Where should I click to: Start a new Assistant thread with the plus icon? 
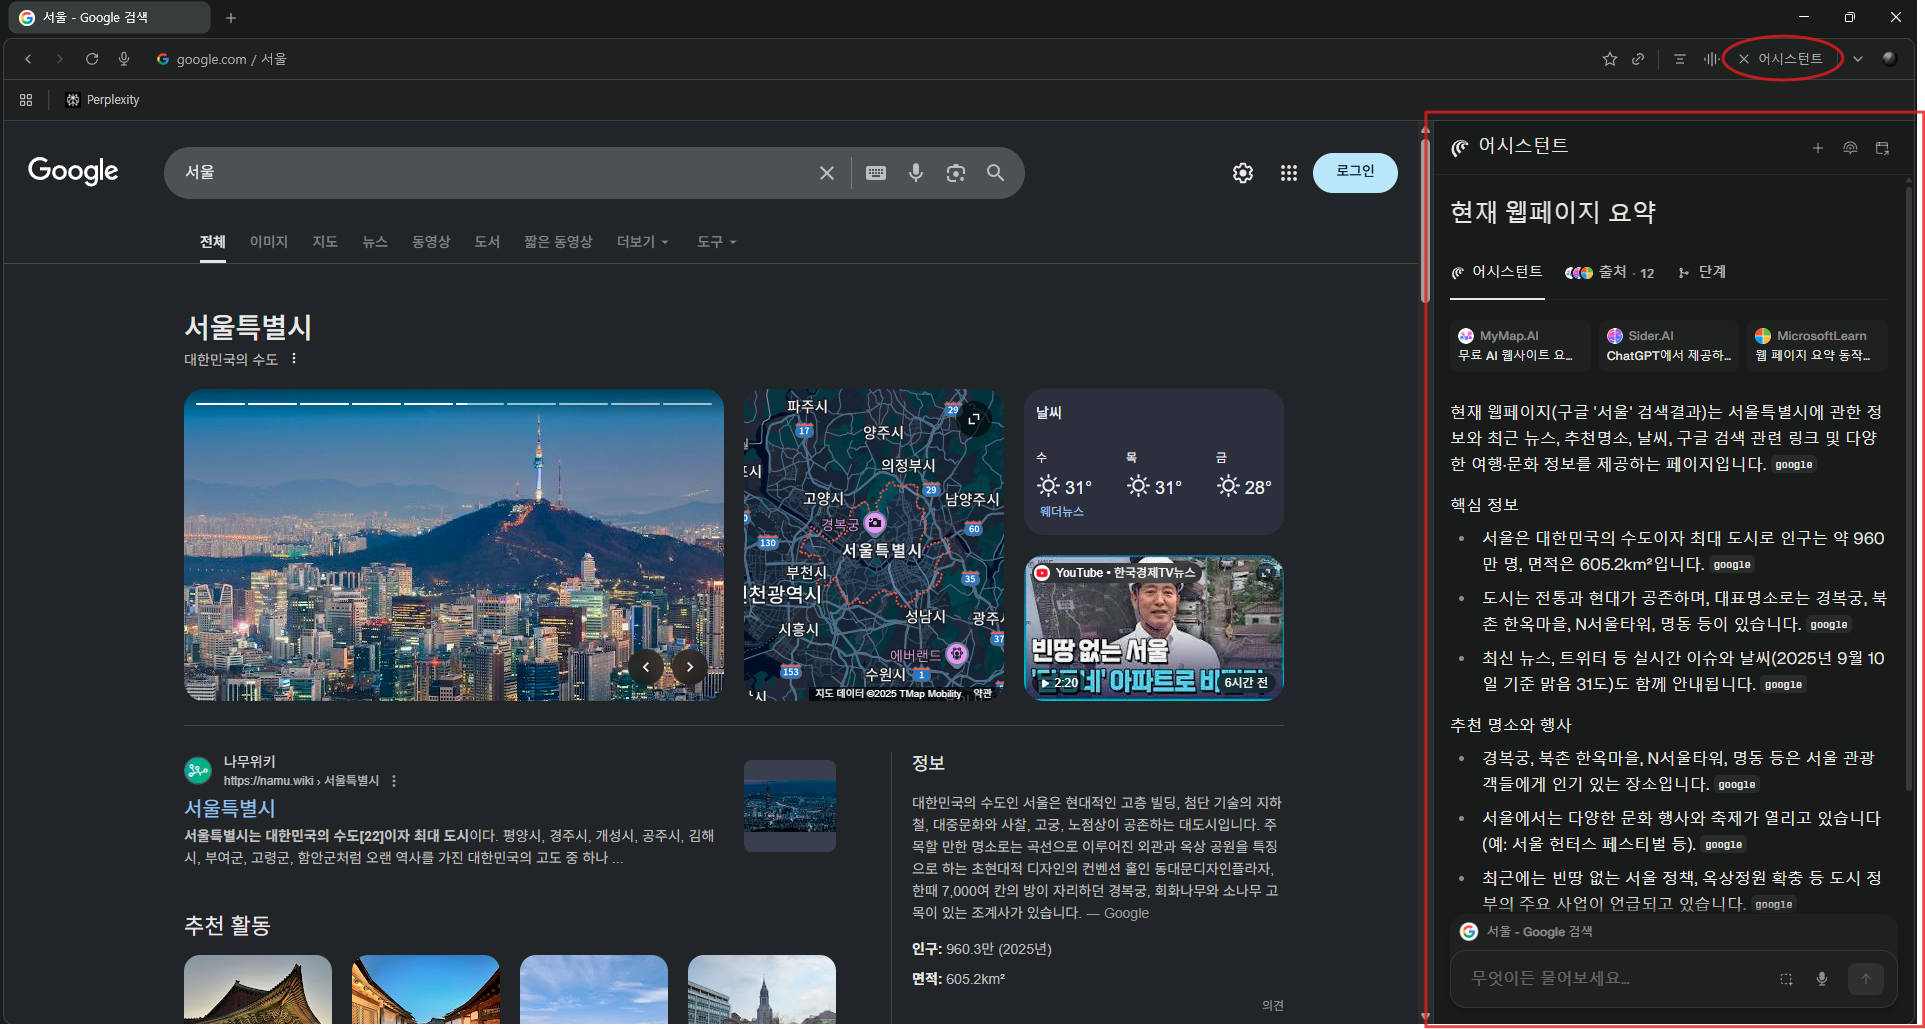[1818, 148]
